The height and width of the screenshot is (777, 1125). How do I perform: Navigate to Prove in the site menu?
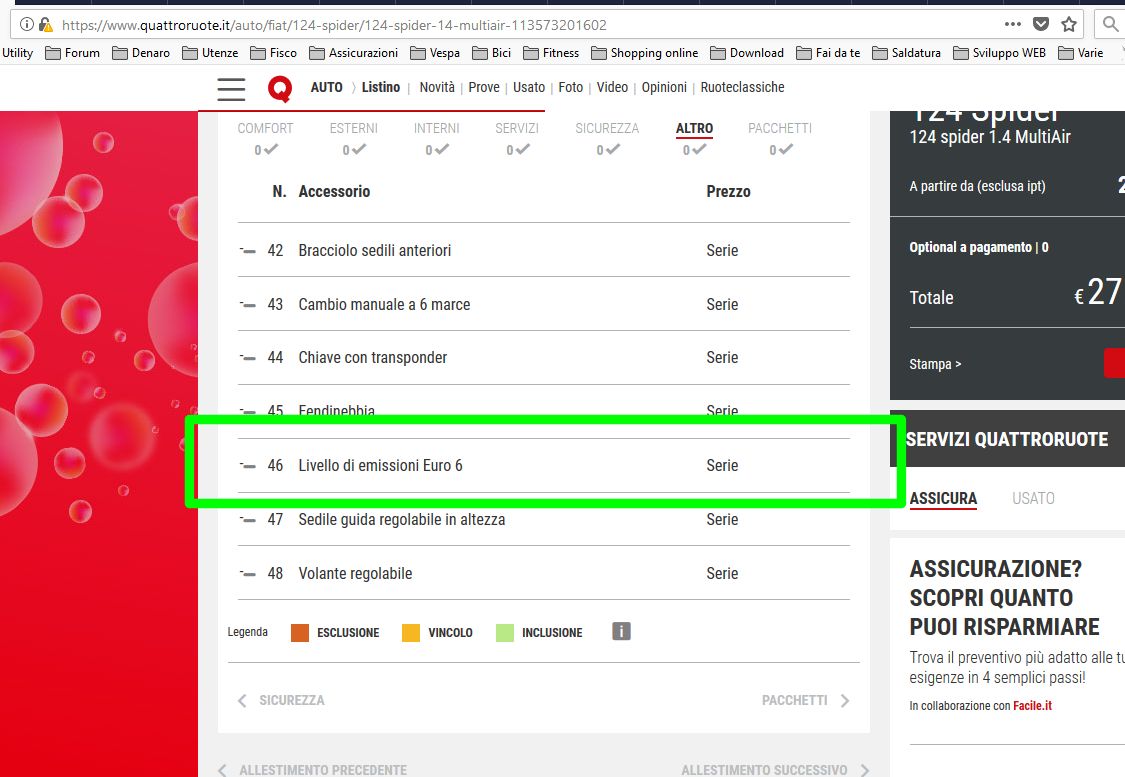484,88
